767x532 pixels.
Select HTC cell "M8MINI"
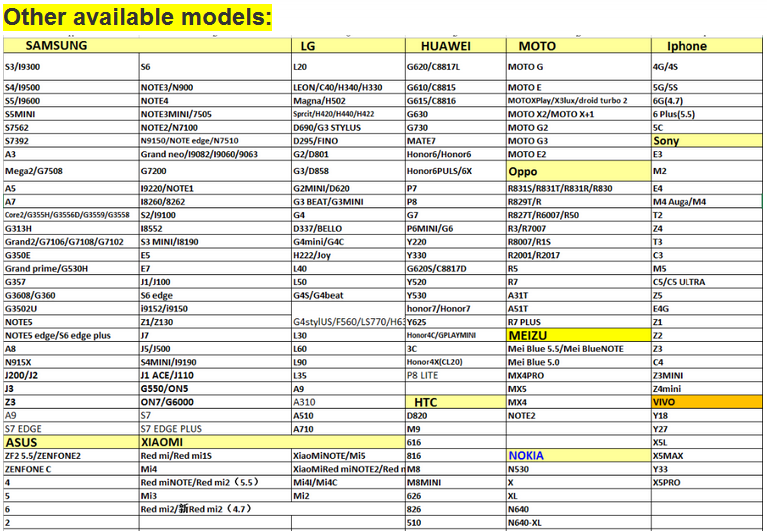click(456, 483)
